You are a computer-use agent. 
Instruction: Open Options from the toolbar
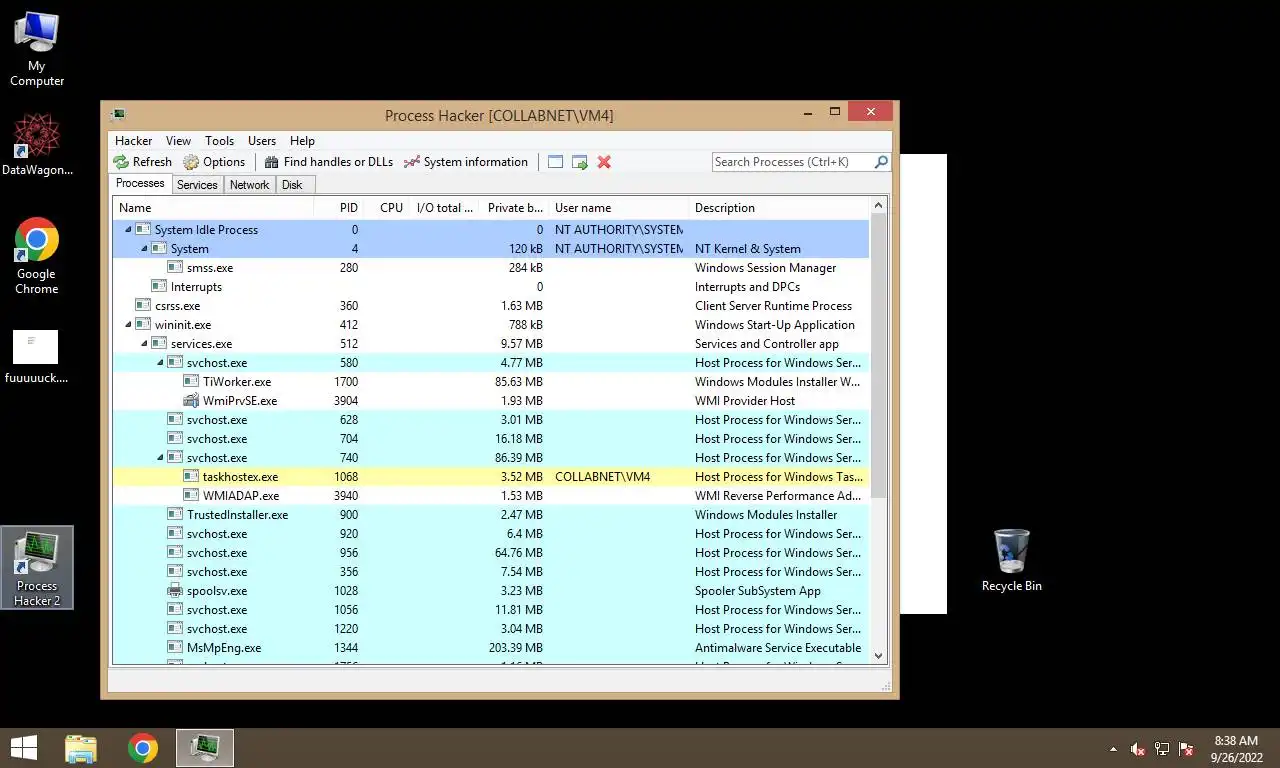214,162
